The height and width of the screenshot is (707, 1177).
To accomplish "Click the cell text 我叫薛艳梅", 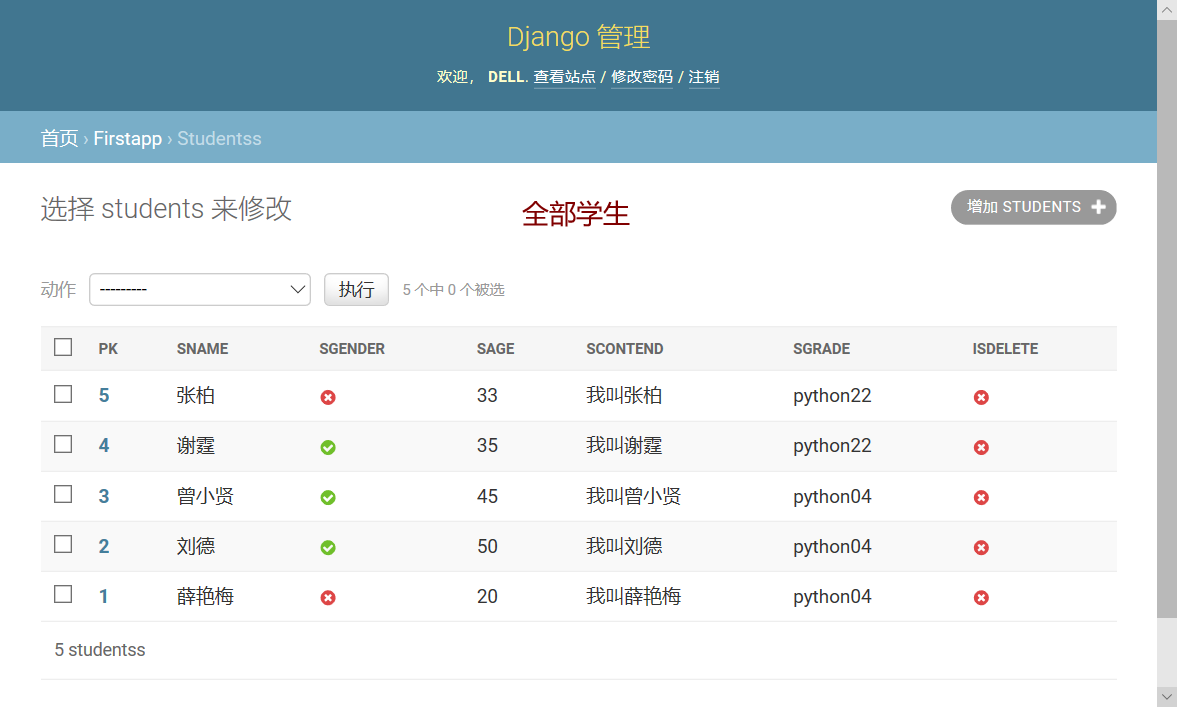I will [634, 597].
